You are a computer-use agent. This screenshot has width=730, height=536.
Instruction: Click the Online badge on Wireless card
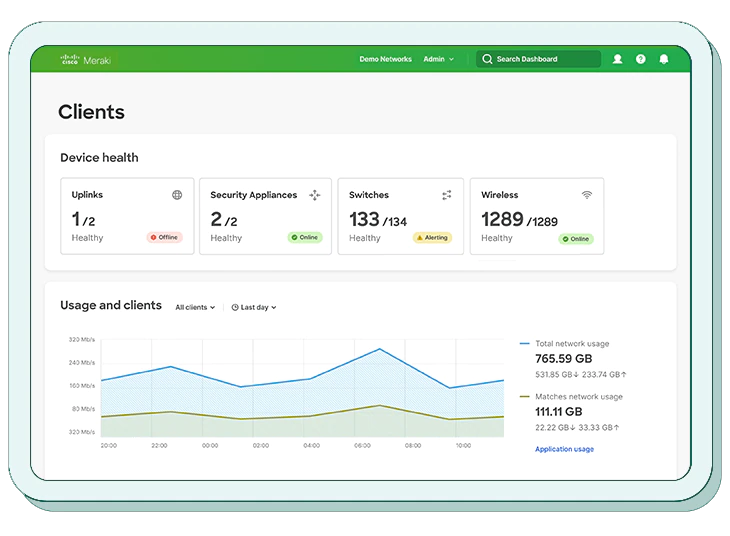click(576, 239)
